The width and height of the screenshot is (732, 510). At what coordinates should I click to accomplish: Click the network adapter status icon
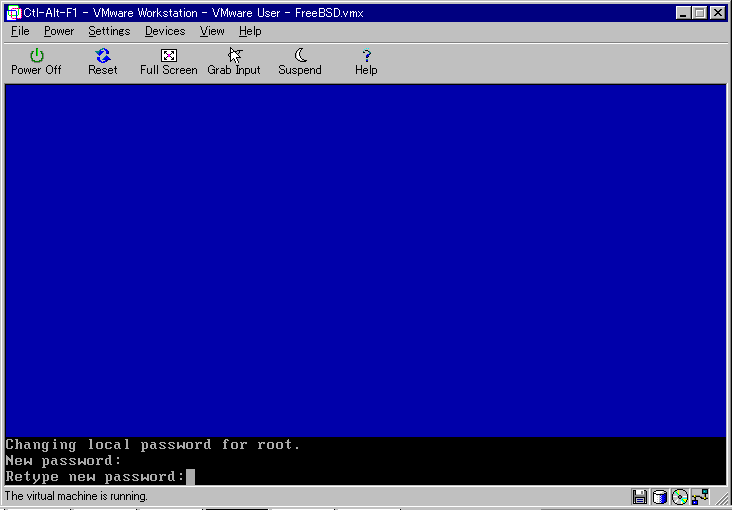point(701,496)
